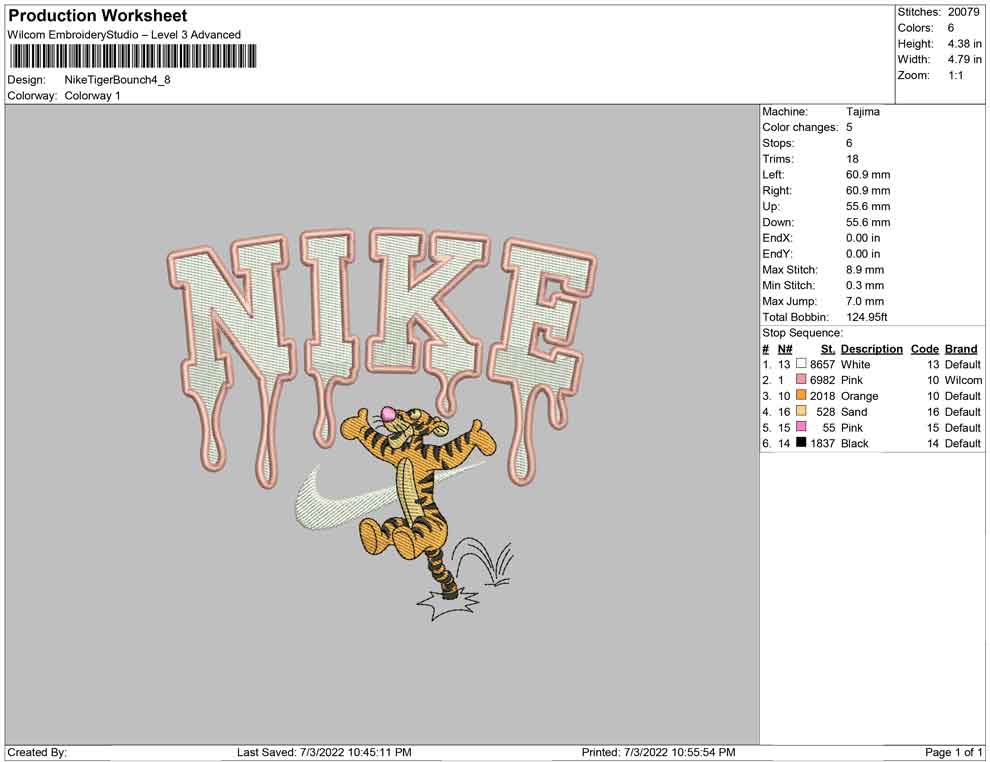Screen dimensions: 990x762
Task: Click the Min Stitch value 0.3 mm
Action: (x=865, y=285)
